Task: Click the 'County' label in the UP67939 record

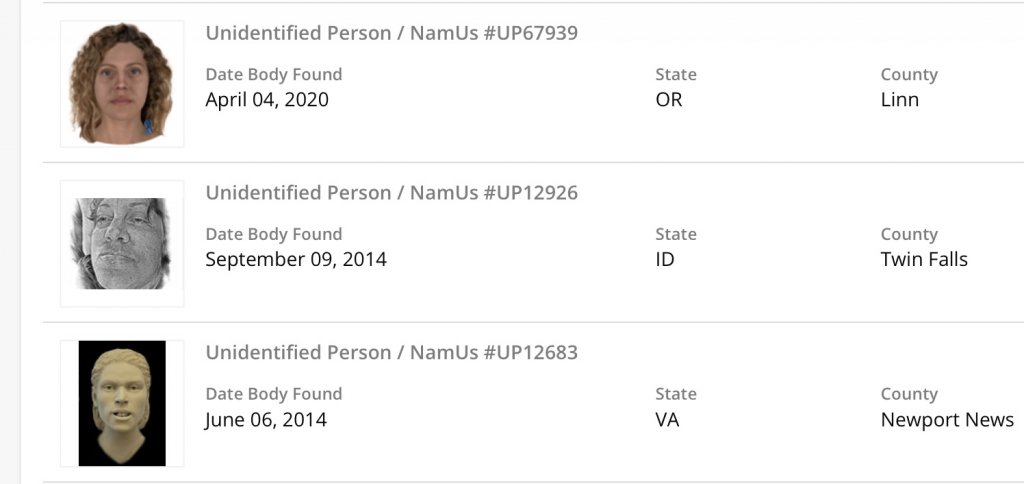Action: [909, 75]
